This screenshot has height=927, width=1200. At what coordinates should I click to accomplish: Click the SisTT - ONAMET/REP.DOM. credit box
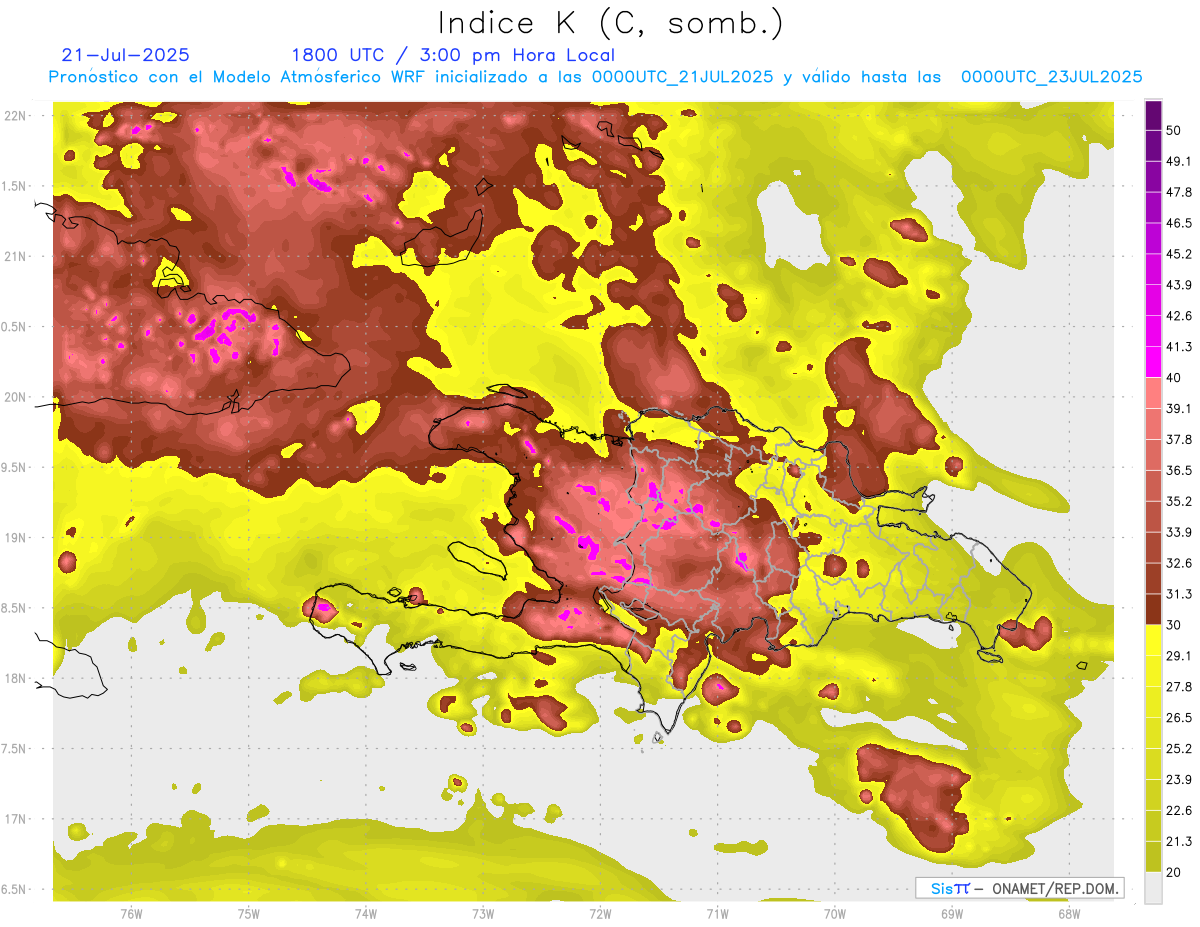click(x=1019, y=888)
